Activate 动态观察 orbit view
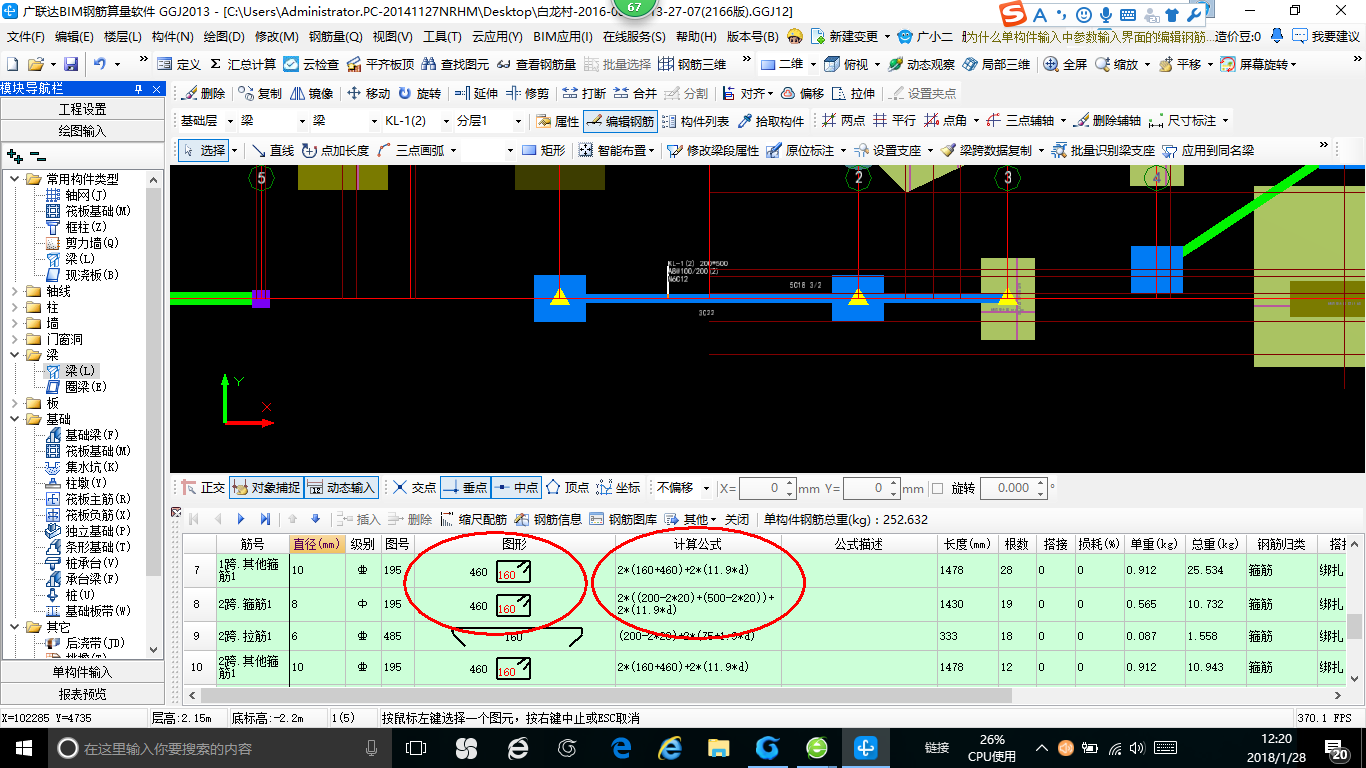 [x=921, y=64]
